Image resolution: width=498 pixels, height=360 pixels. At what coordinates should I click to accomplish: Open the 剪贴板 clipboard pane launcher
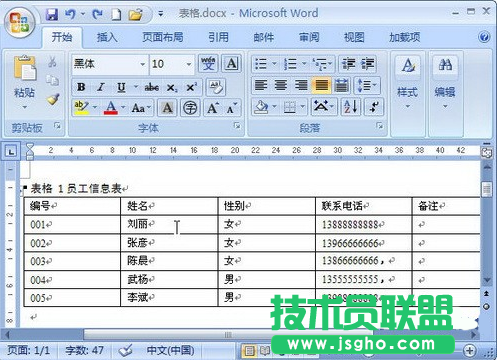(x=58, y=125)
